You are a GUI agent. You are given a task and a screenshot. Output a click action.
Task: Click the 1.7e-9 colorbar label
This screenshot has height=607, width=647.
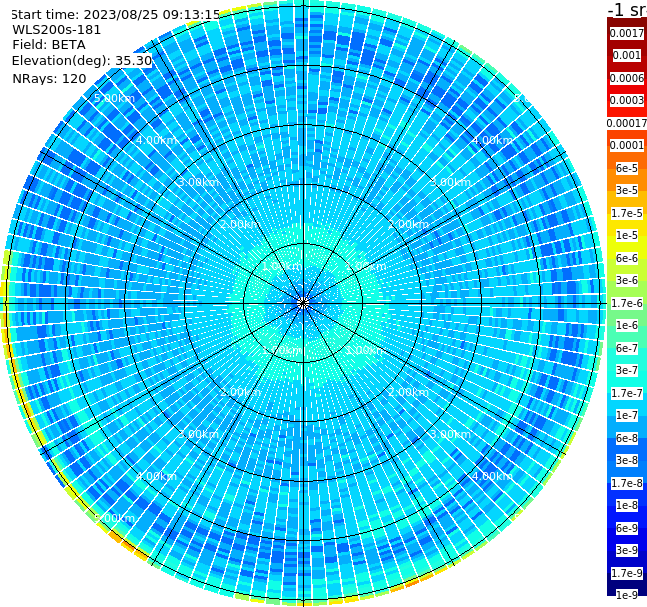(627, 573)
